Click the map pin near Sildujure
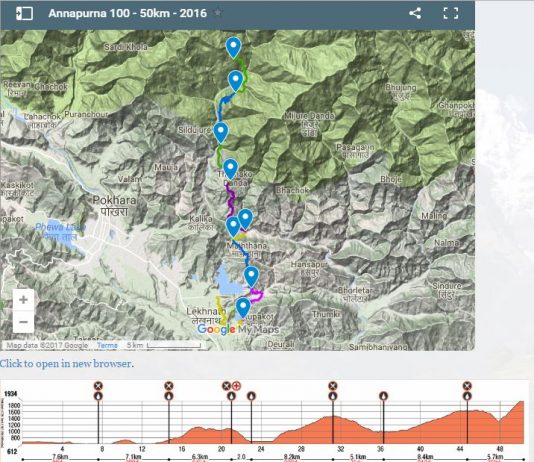 pos(221,133)
